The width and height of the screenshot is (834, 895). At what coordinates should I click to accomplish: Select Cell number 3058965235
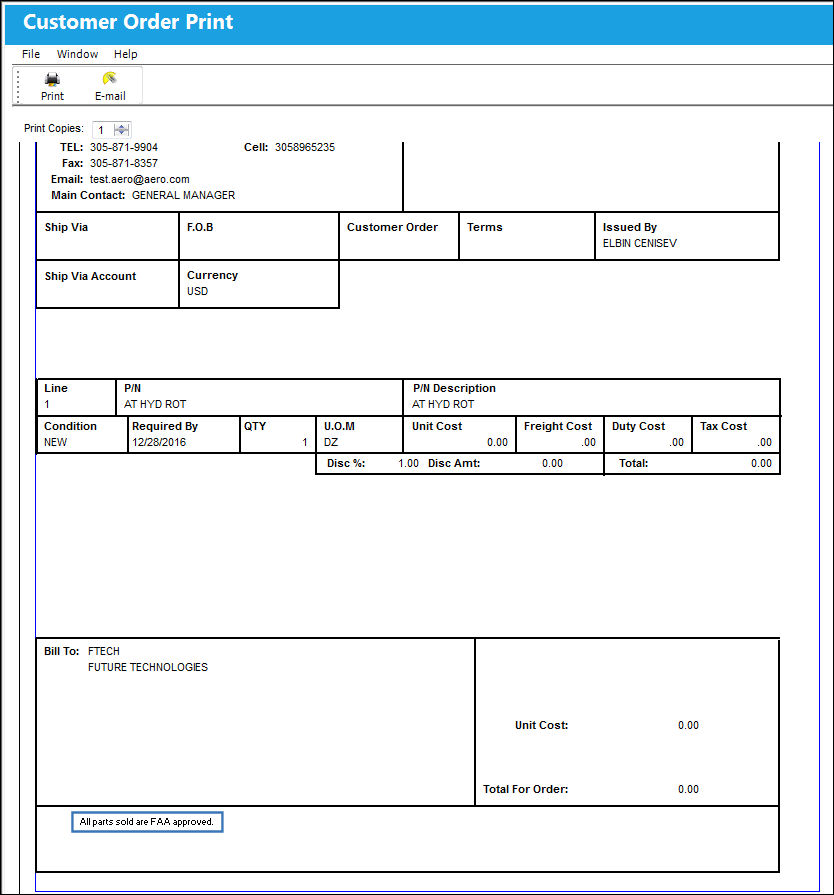305,147
